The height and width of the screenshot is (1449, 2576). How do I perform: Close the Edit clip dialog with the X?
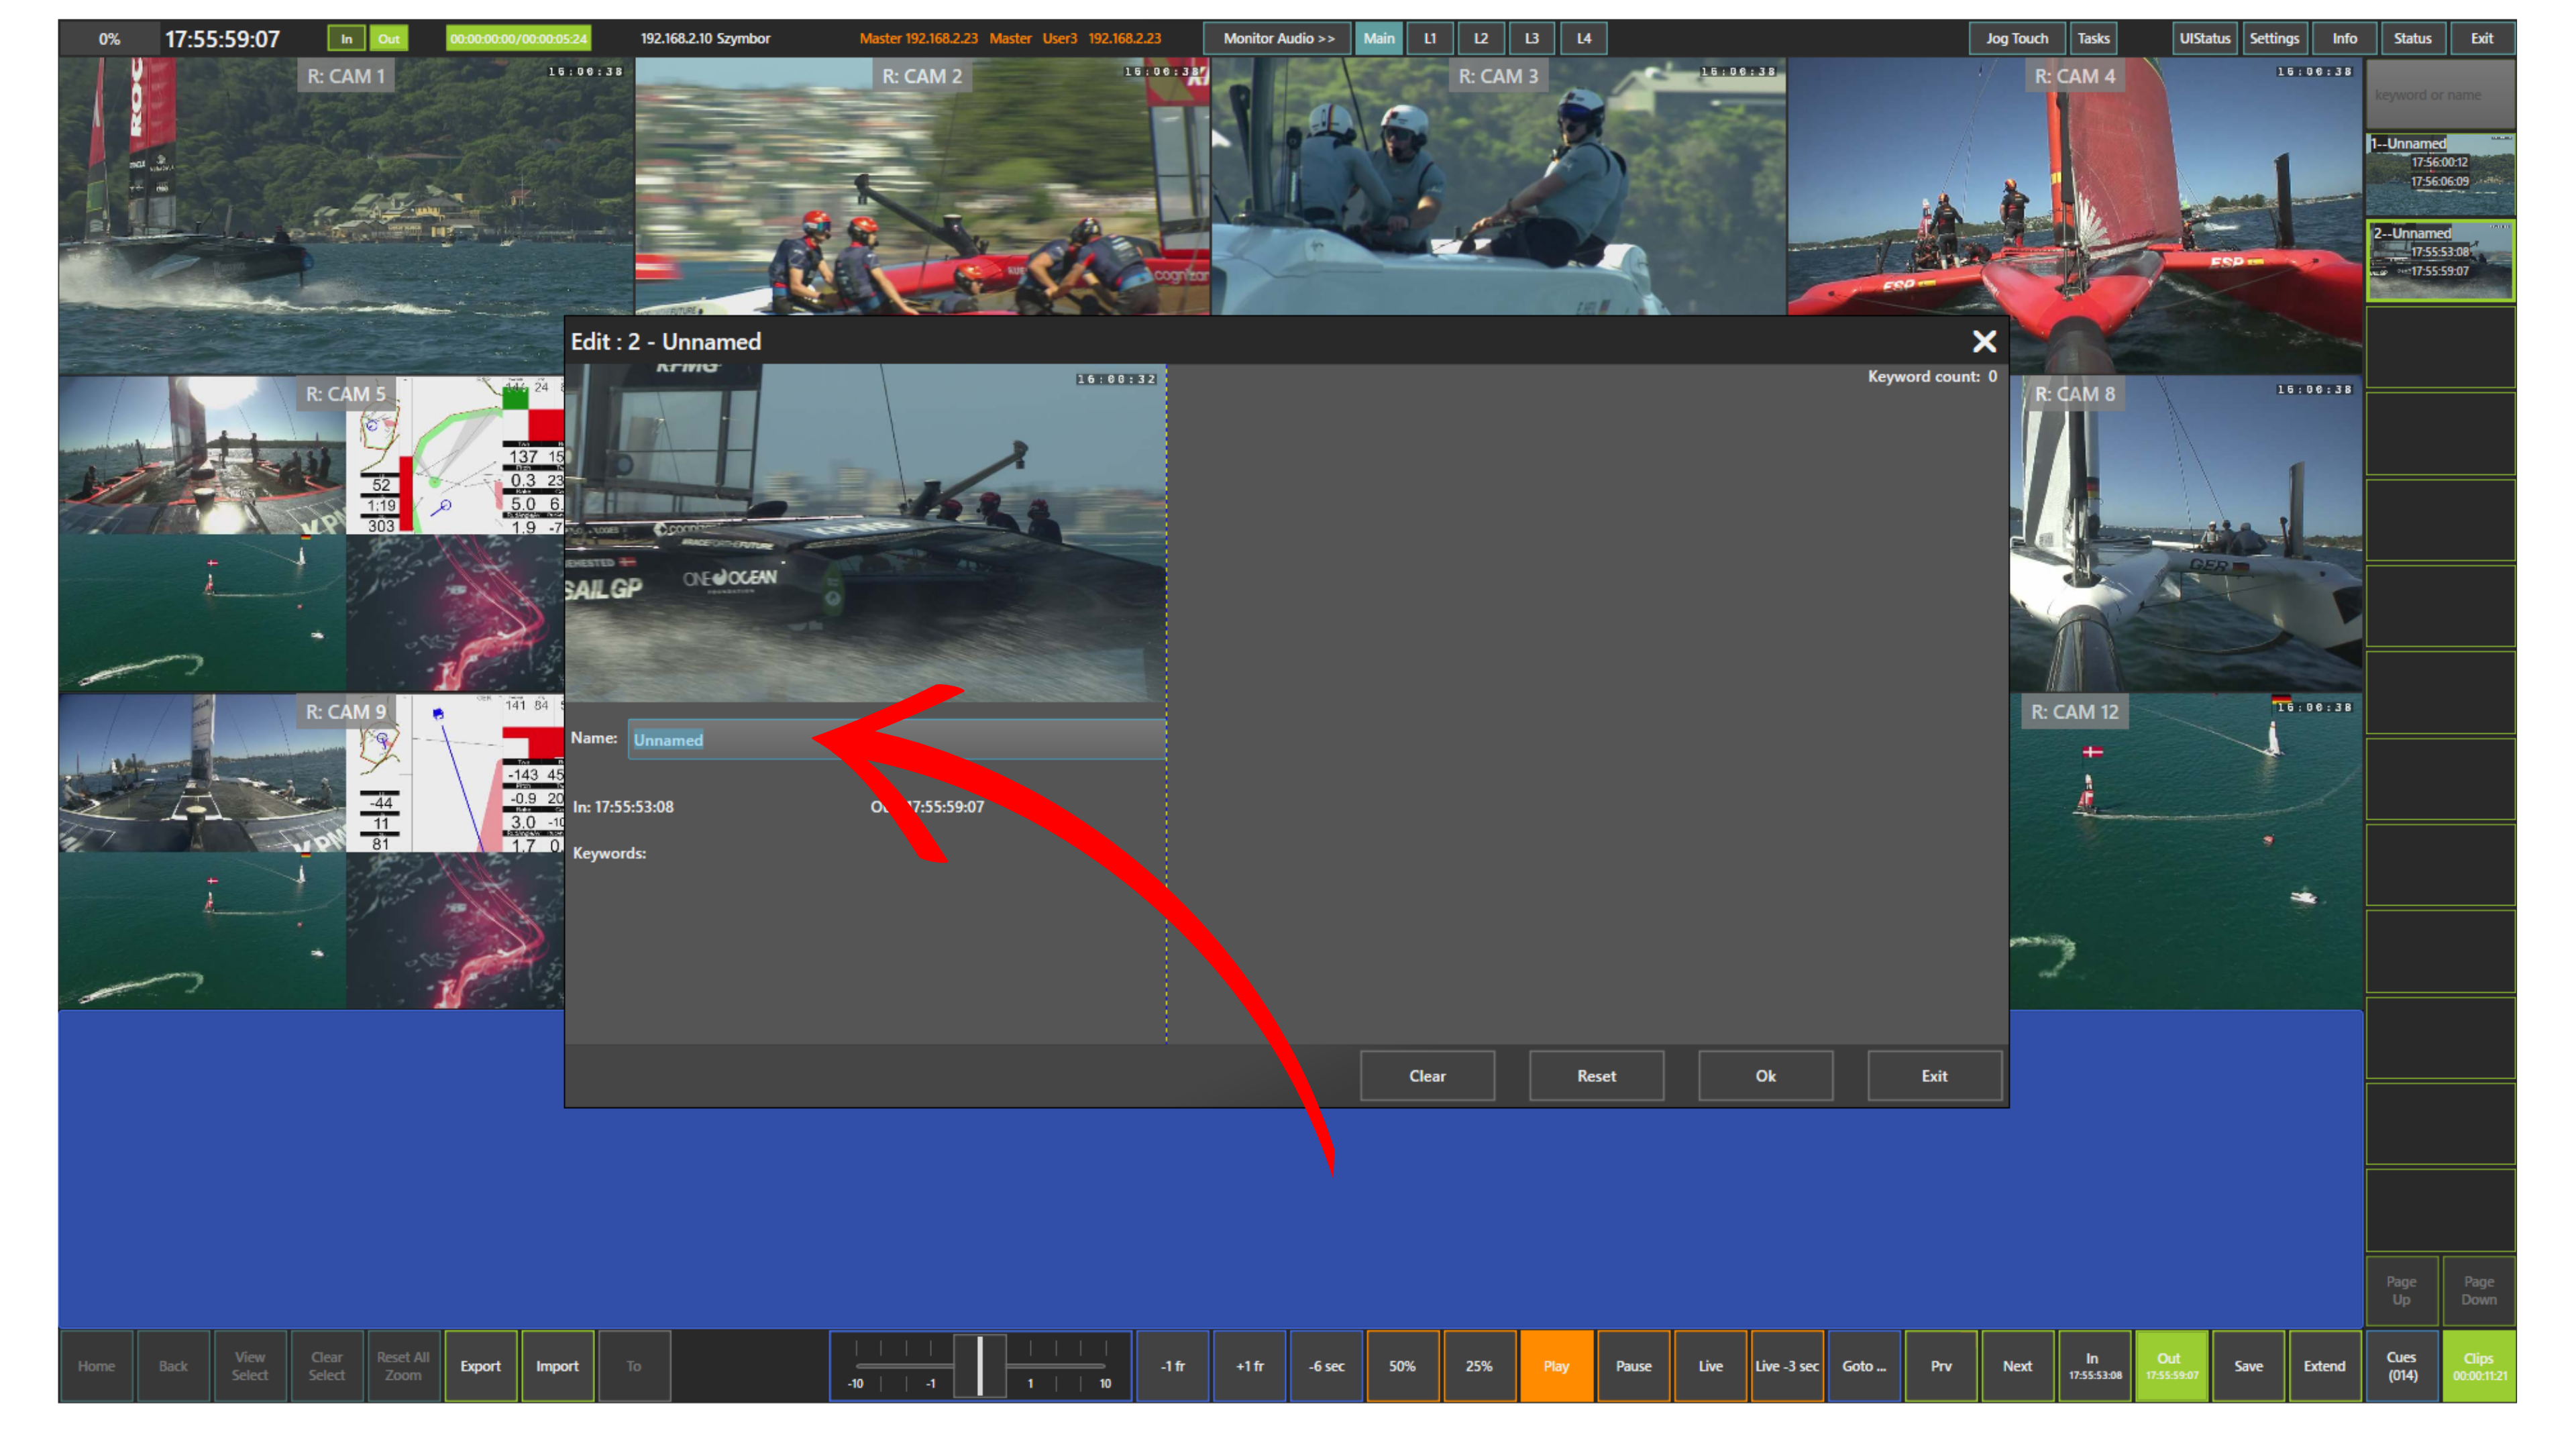(1984, 342)
